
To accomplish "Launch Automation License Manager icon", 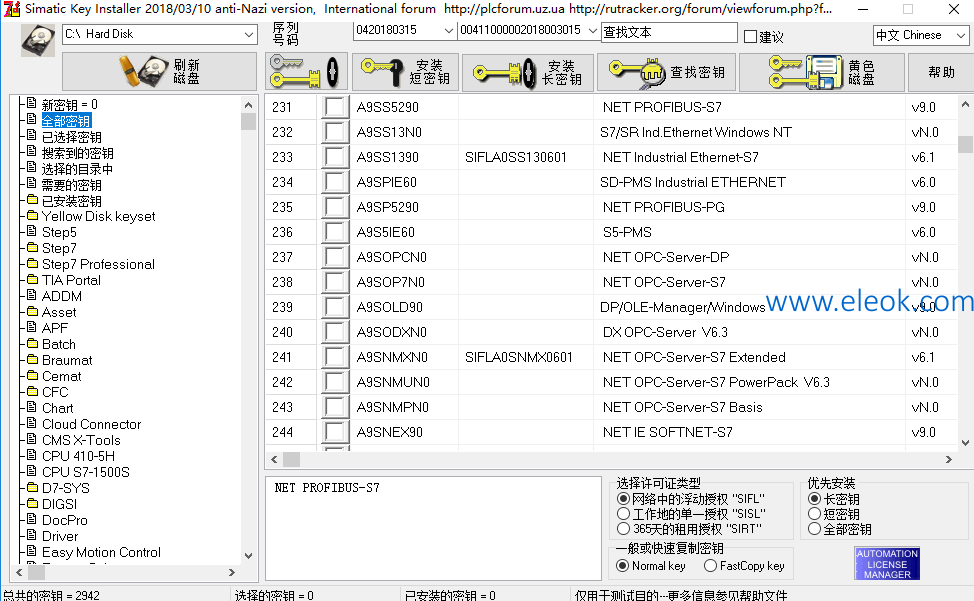I will click(x=887, y=564).
